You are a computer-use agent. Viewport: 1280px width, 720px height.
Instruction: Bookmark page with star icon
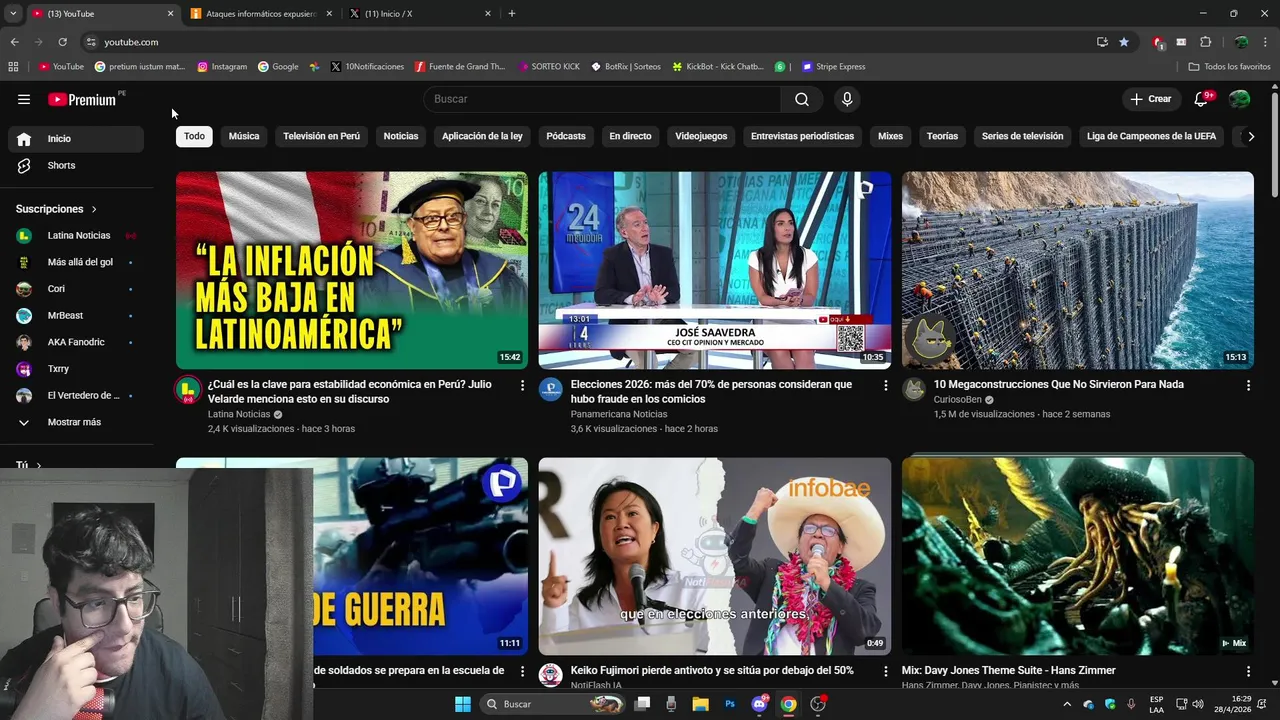coord(1124,42)
